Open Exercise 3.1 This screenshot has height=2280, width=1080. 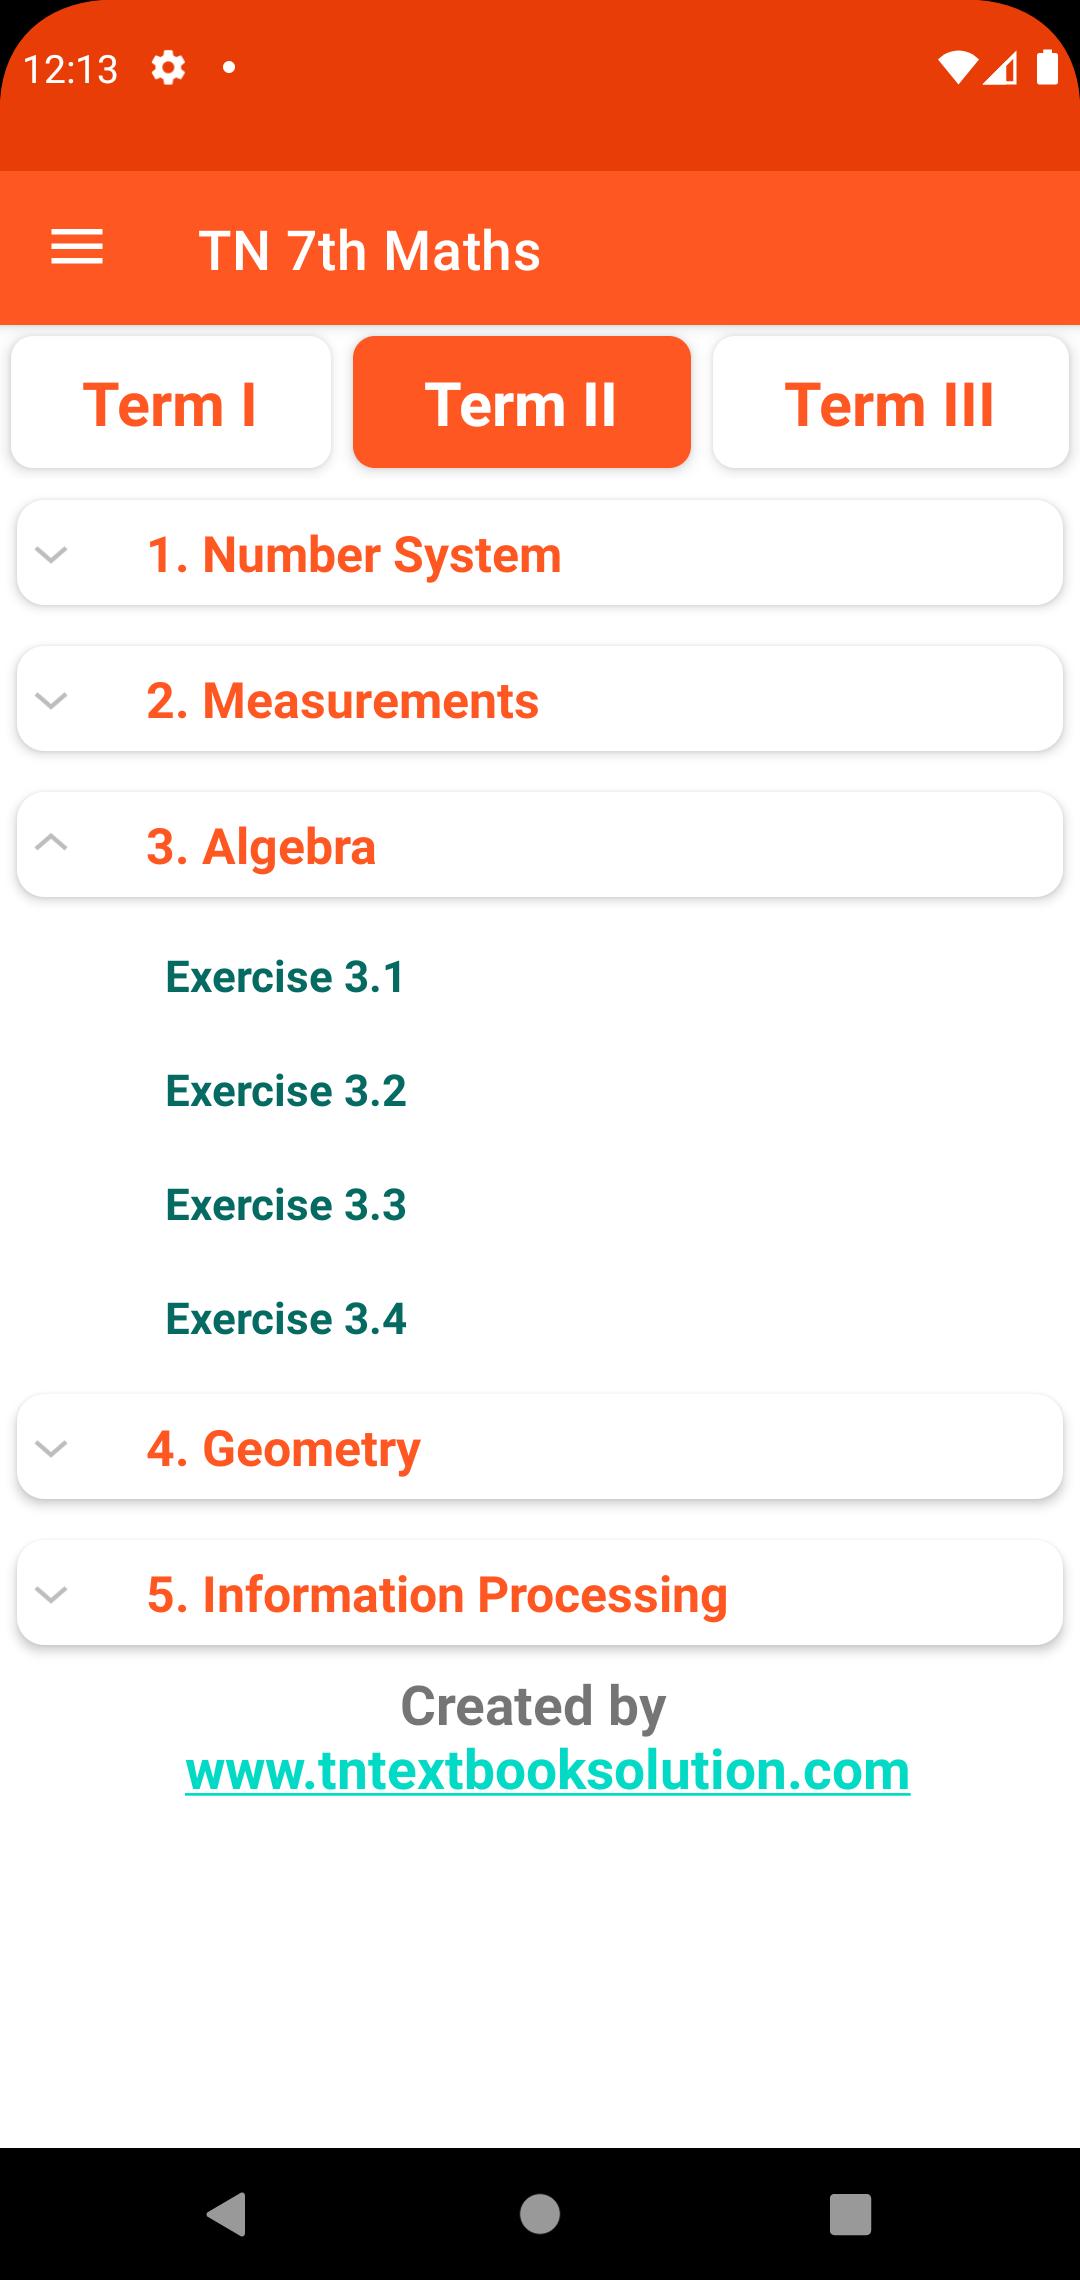pos(285,977)
